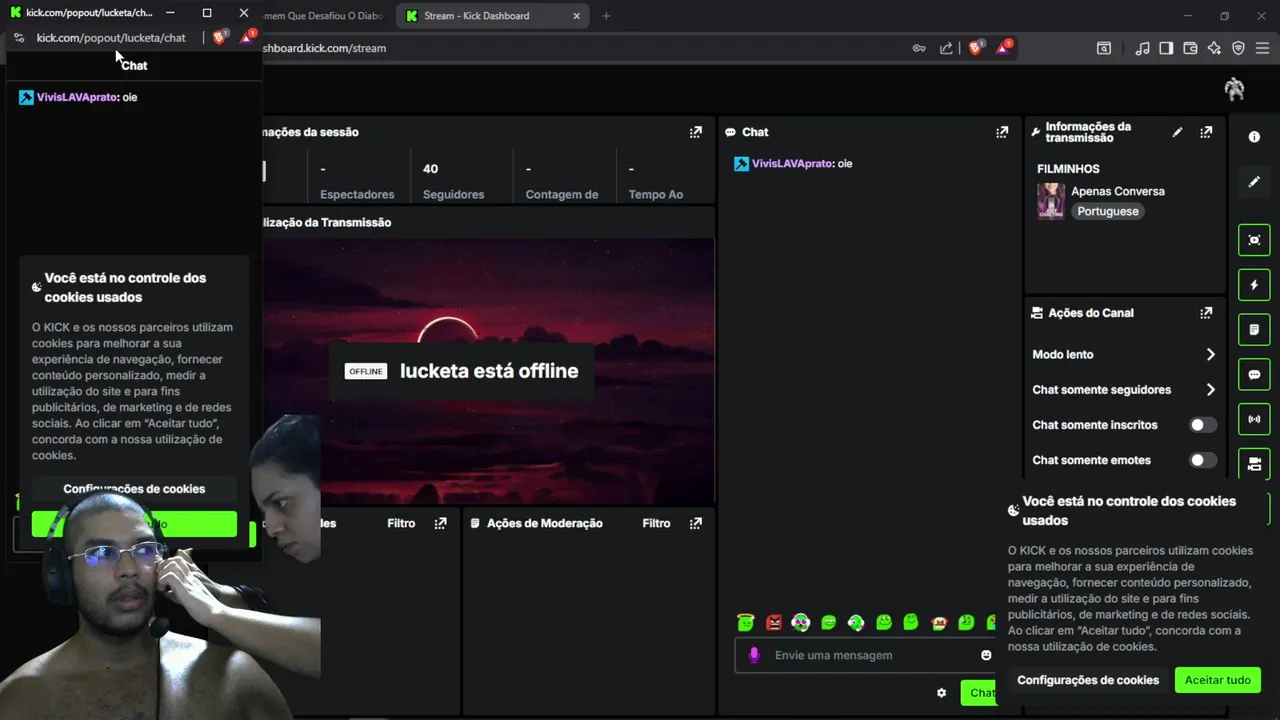Toggle the broadcast signal widget icon in the right sidebar
The image size is (1280, 720).
[1254, 419]
